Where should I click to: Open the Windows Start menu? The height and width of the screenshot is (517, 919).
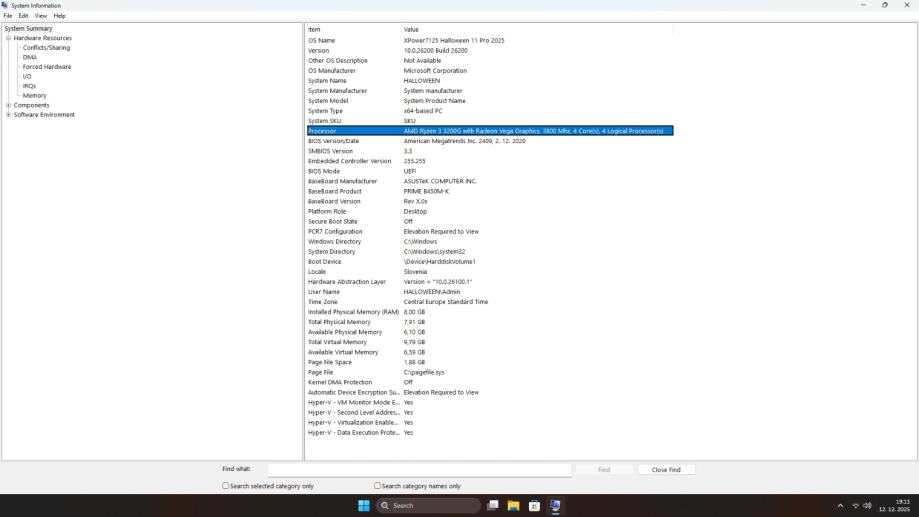364,506
